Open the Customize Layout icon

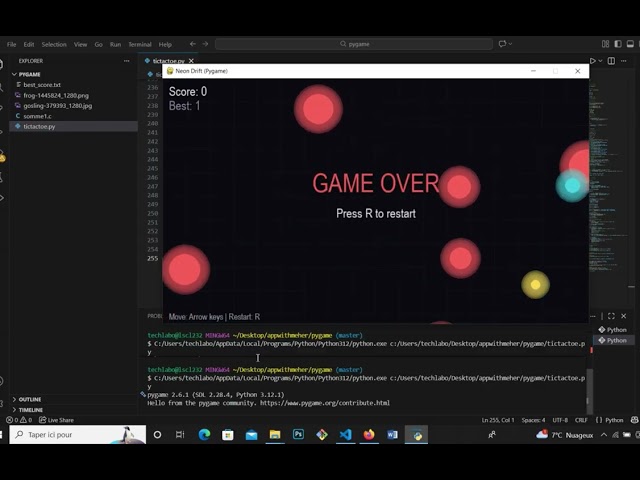[x=605, y=44]
